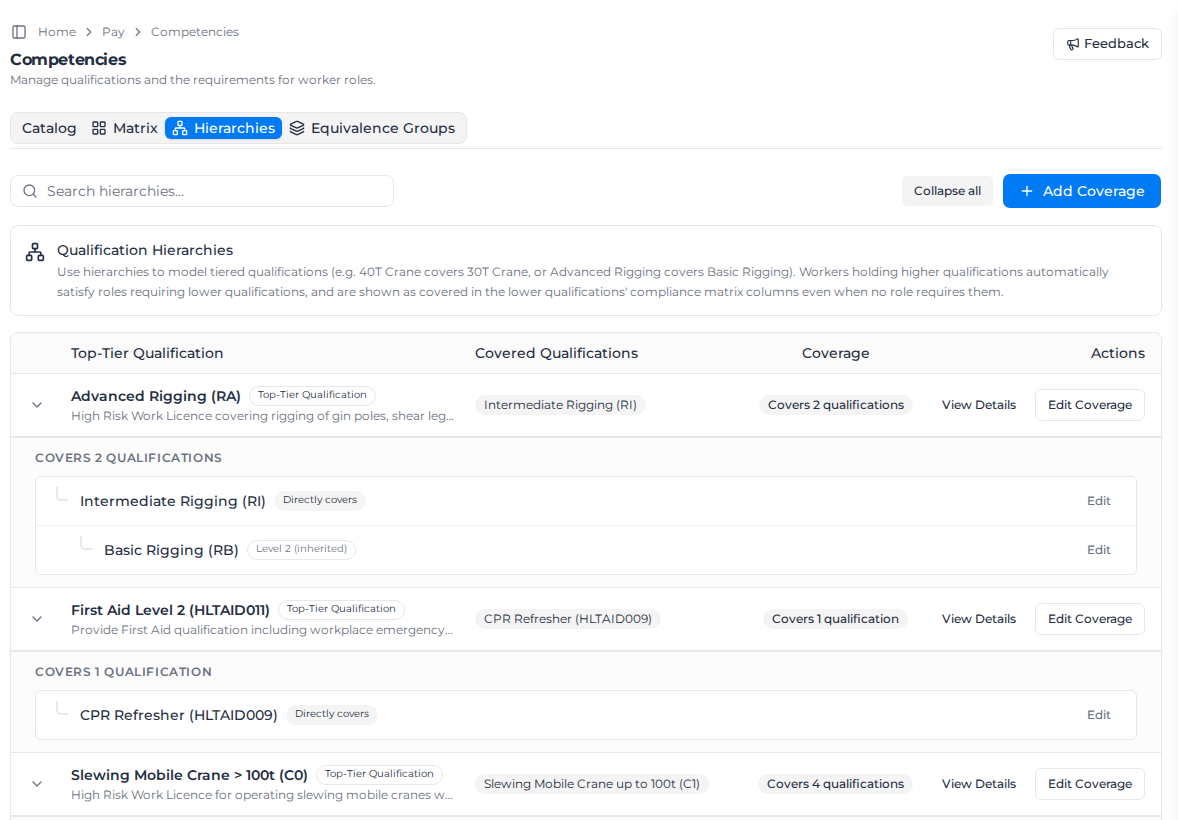This screenshot has height=820, width=1178.
Task: Click Collapse all button
Action: click(x=947, y=191)
